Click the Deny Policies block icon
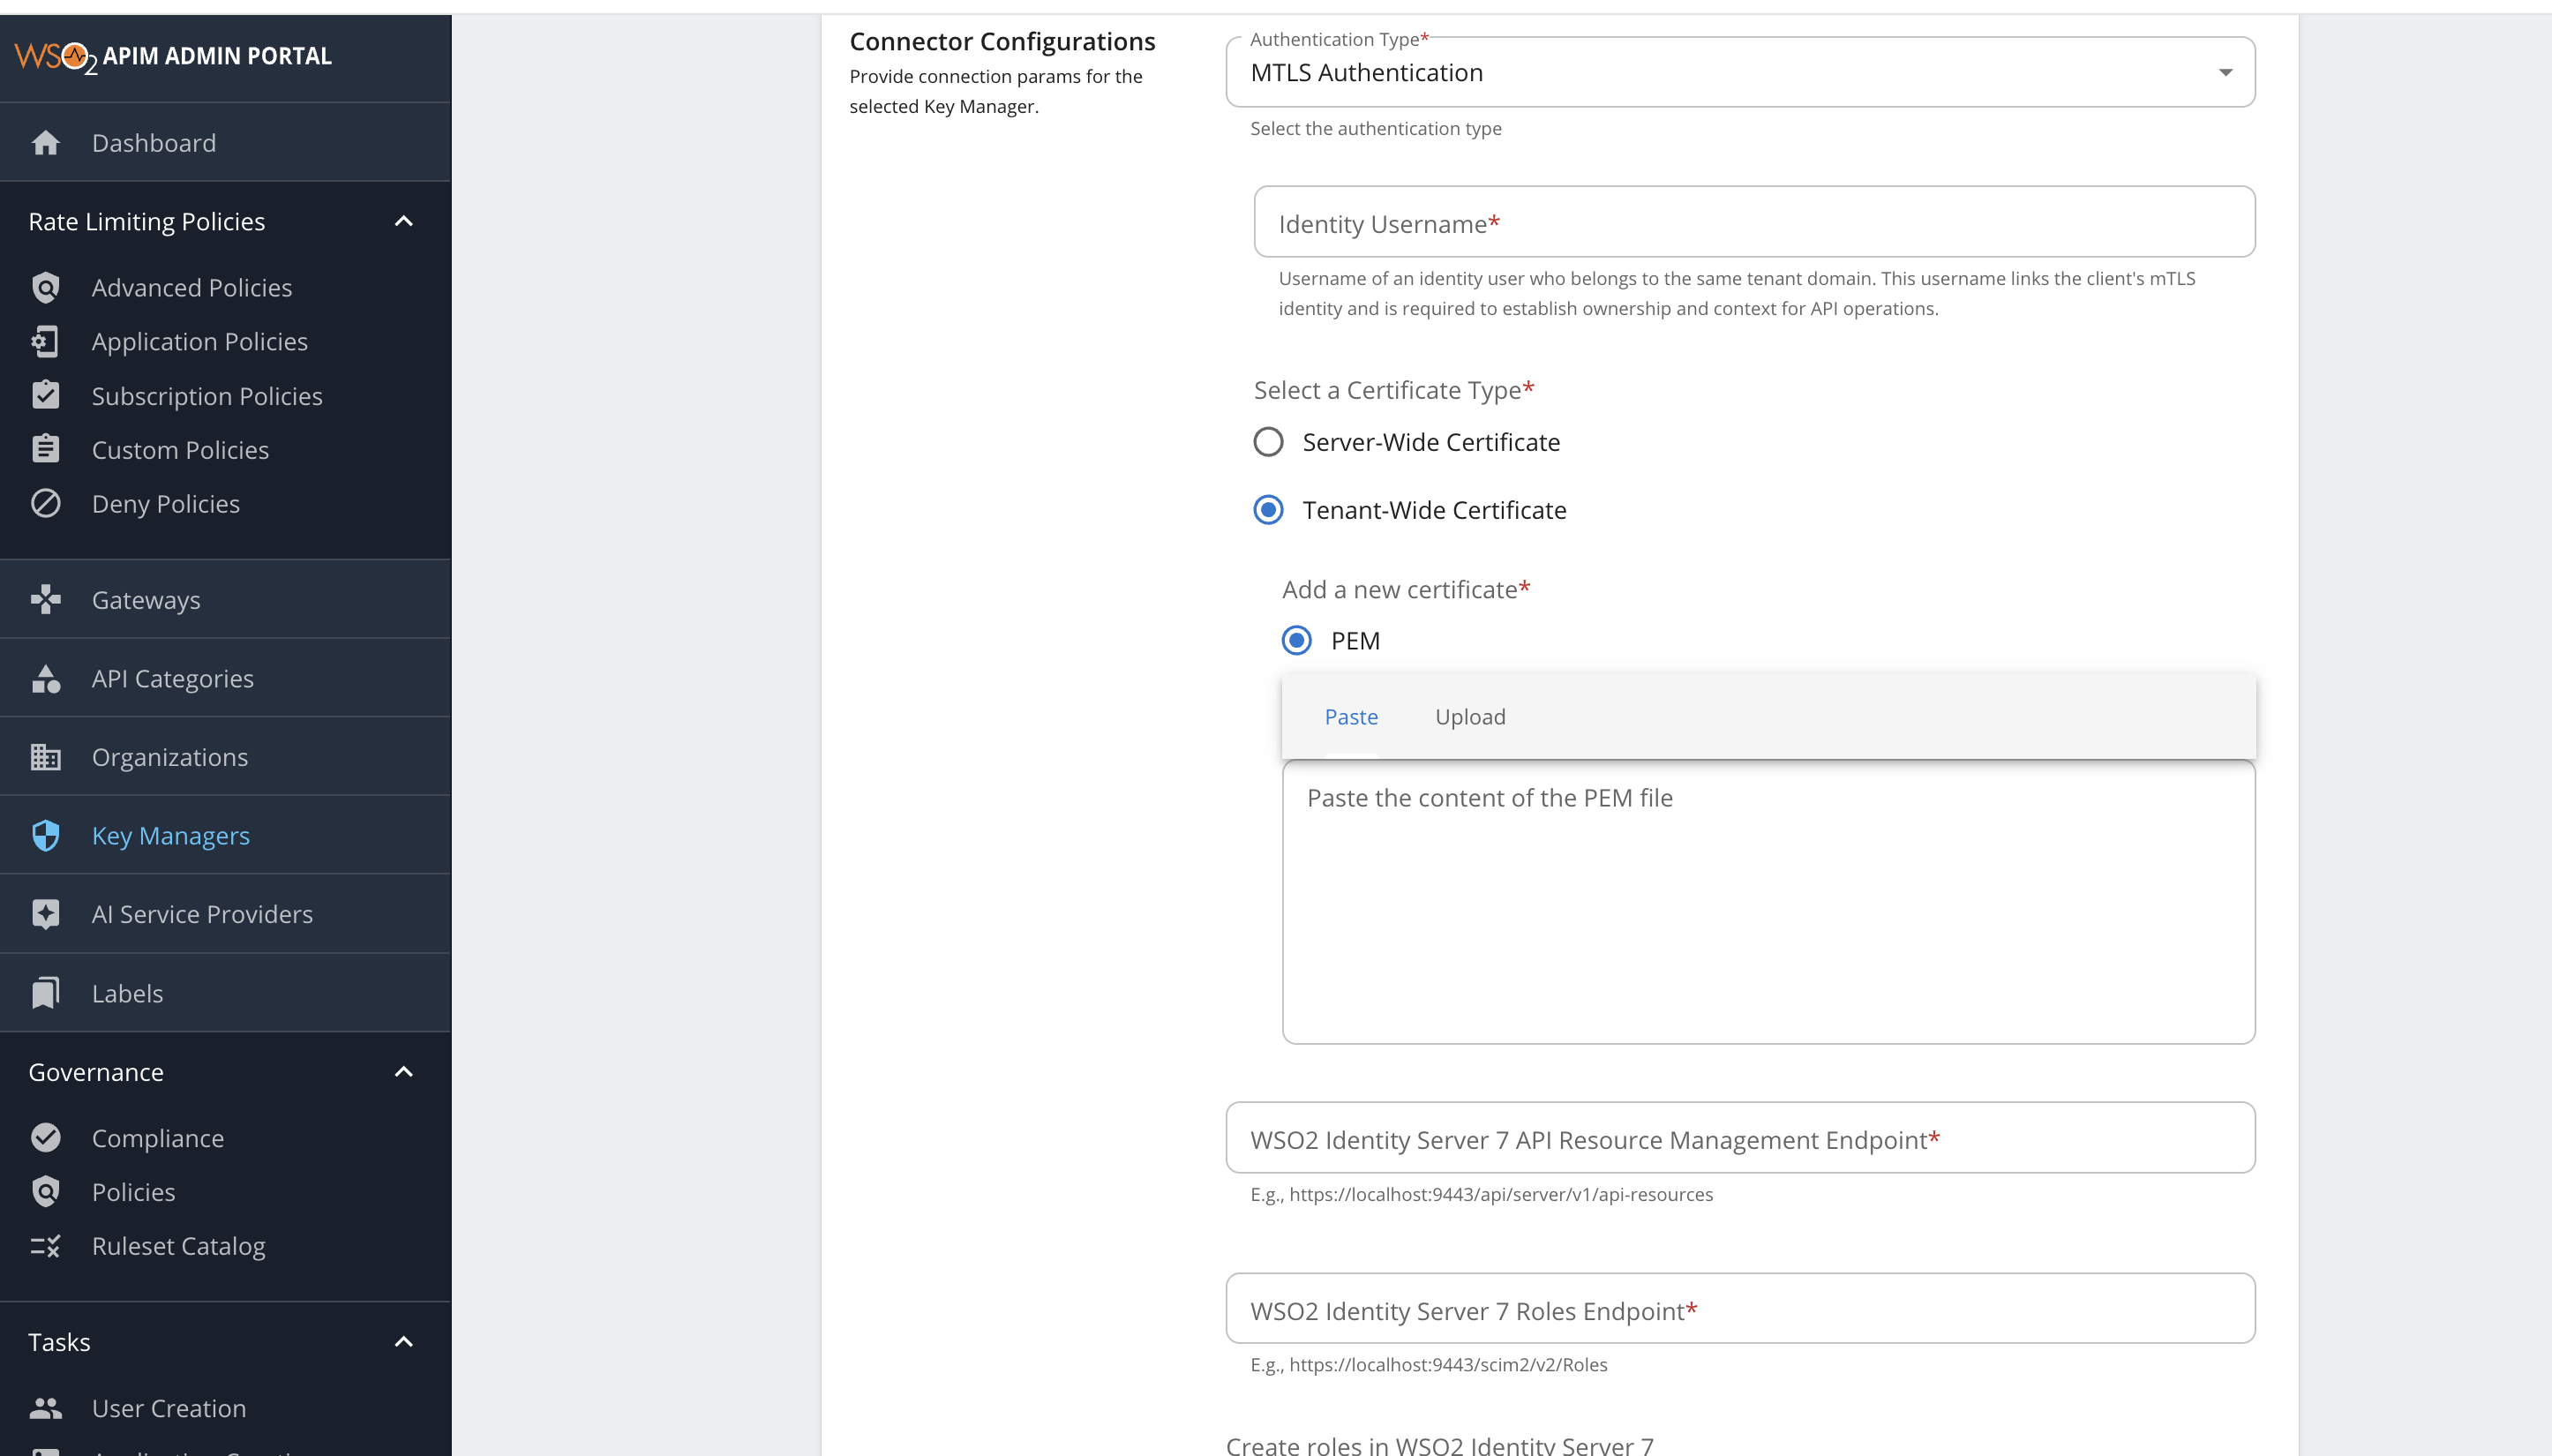The height and width of the screenshot is (1456, 2552). pyautogui.click(x=45, y=503)
